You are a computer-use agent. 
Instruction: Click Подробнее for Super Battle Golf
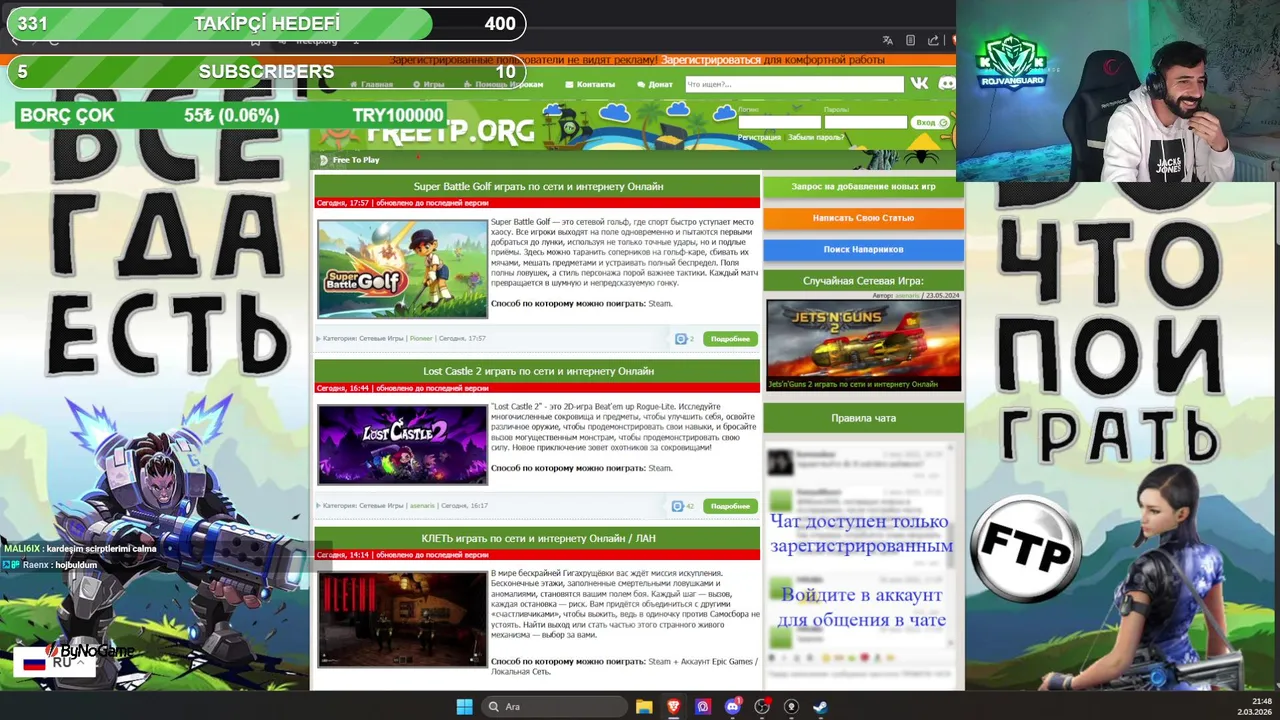click(730, 339)
